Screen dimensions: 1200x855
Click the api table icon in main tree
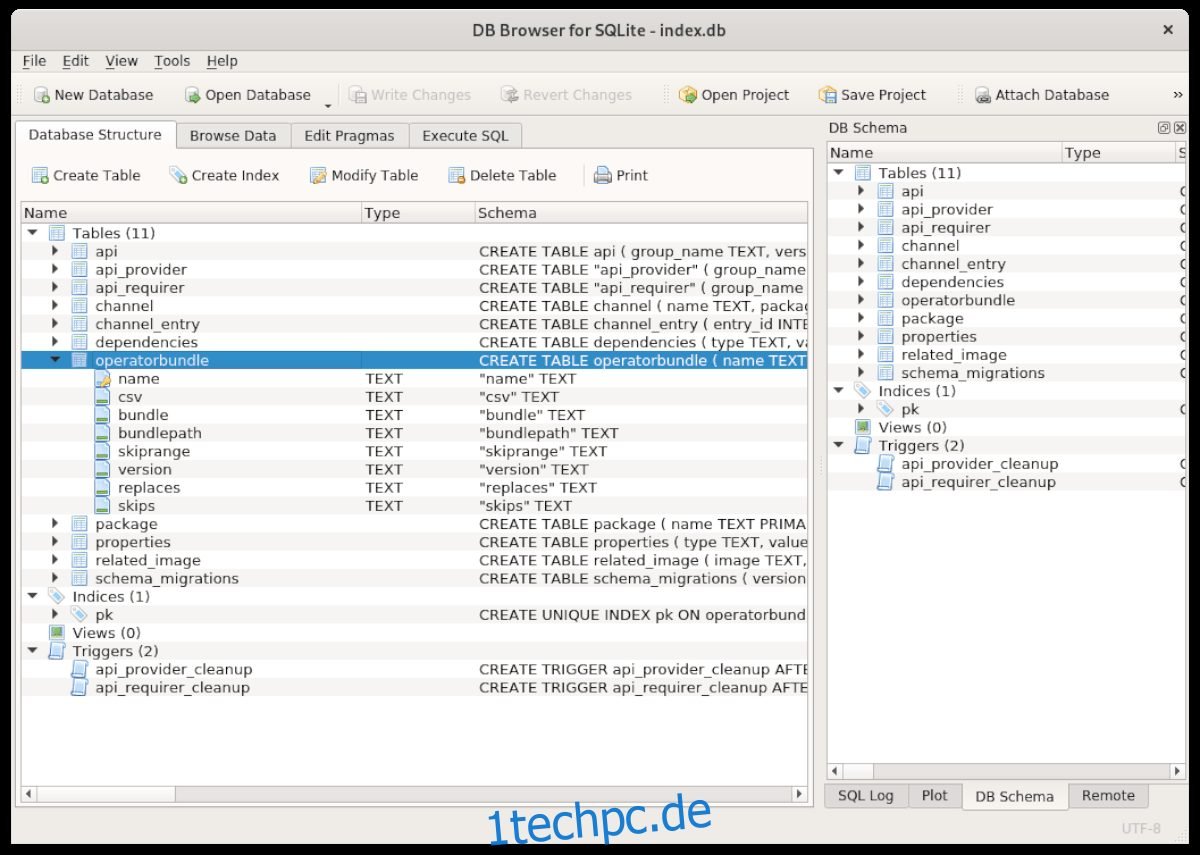(x=79, y=251)
